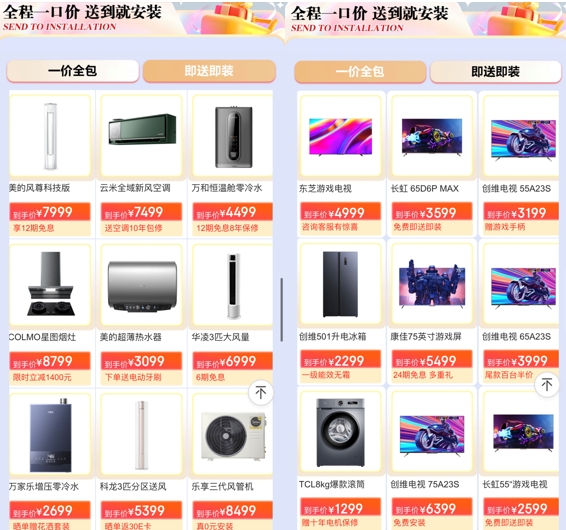566x530 pixels.
Task: Click 到手价¥7999 price tag
Action: (50, 212)
